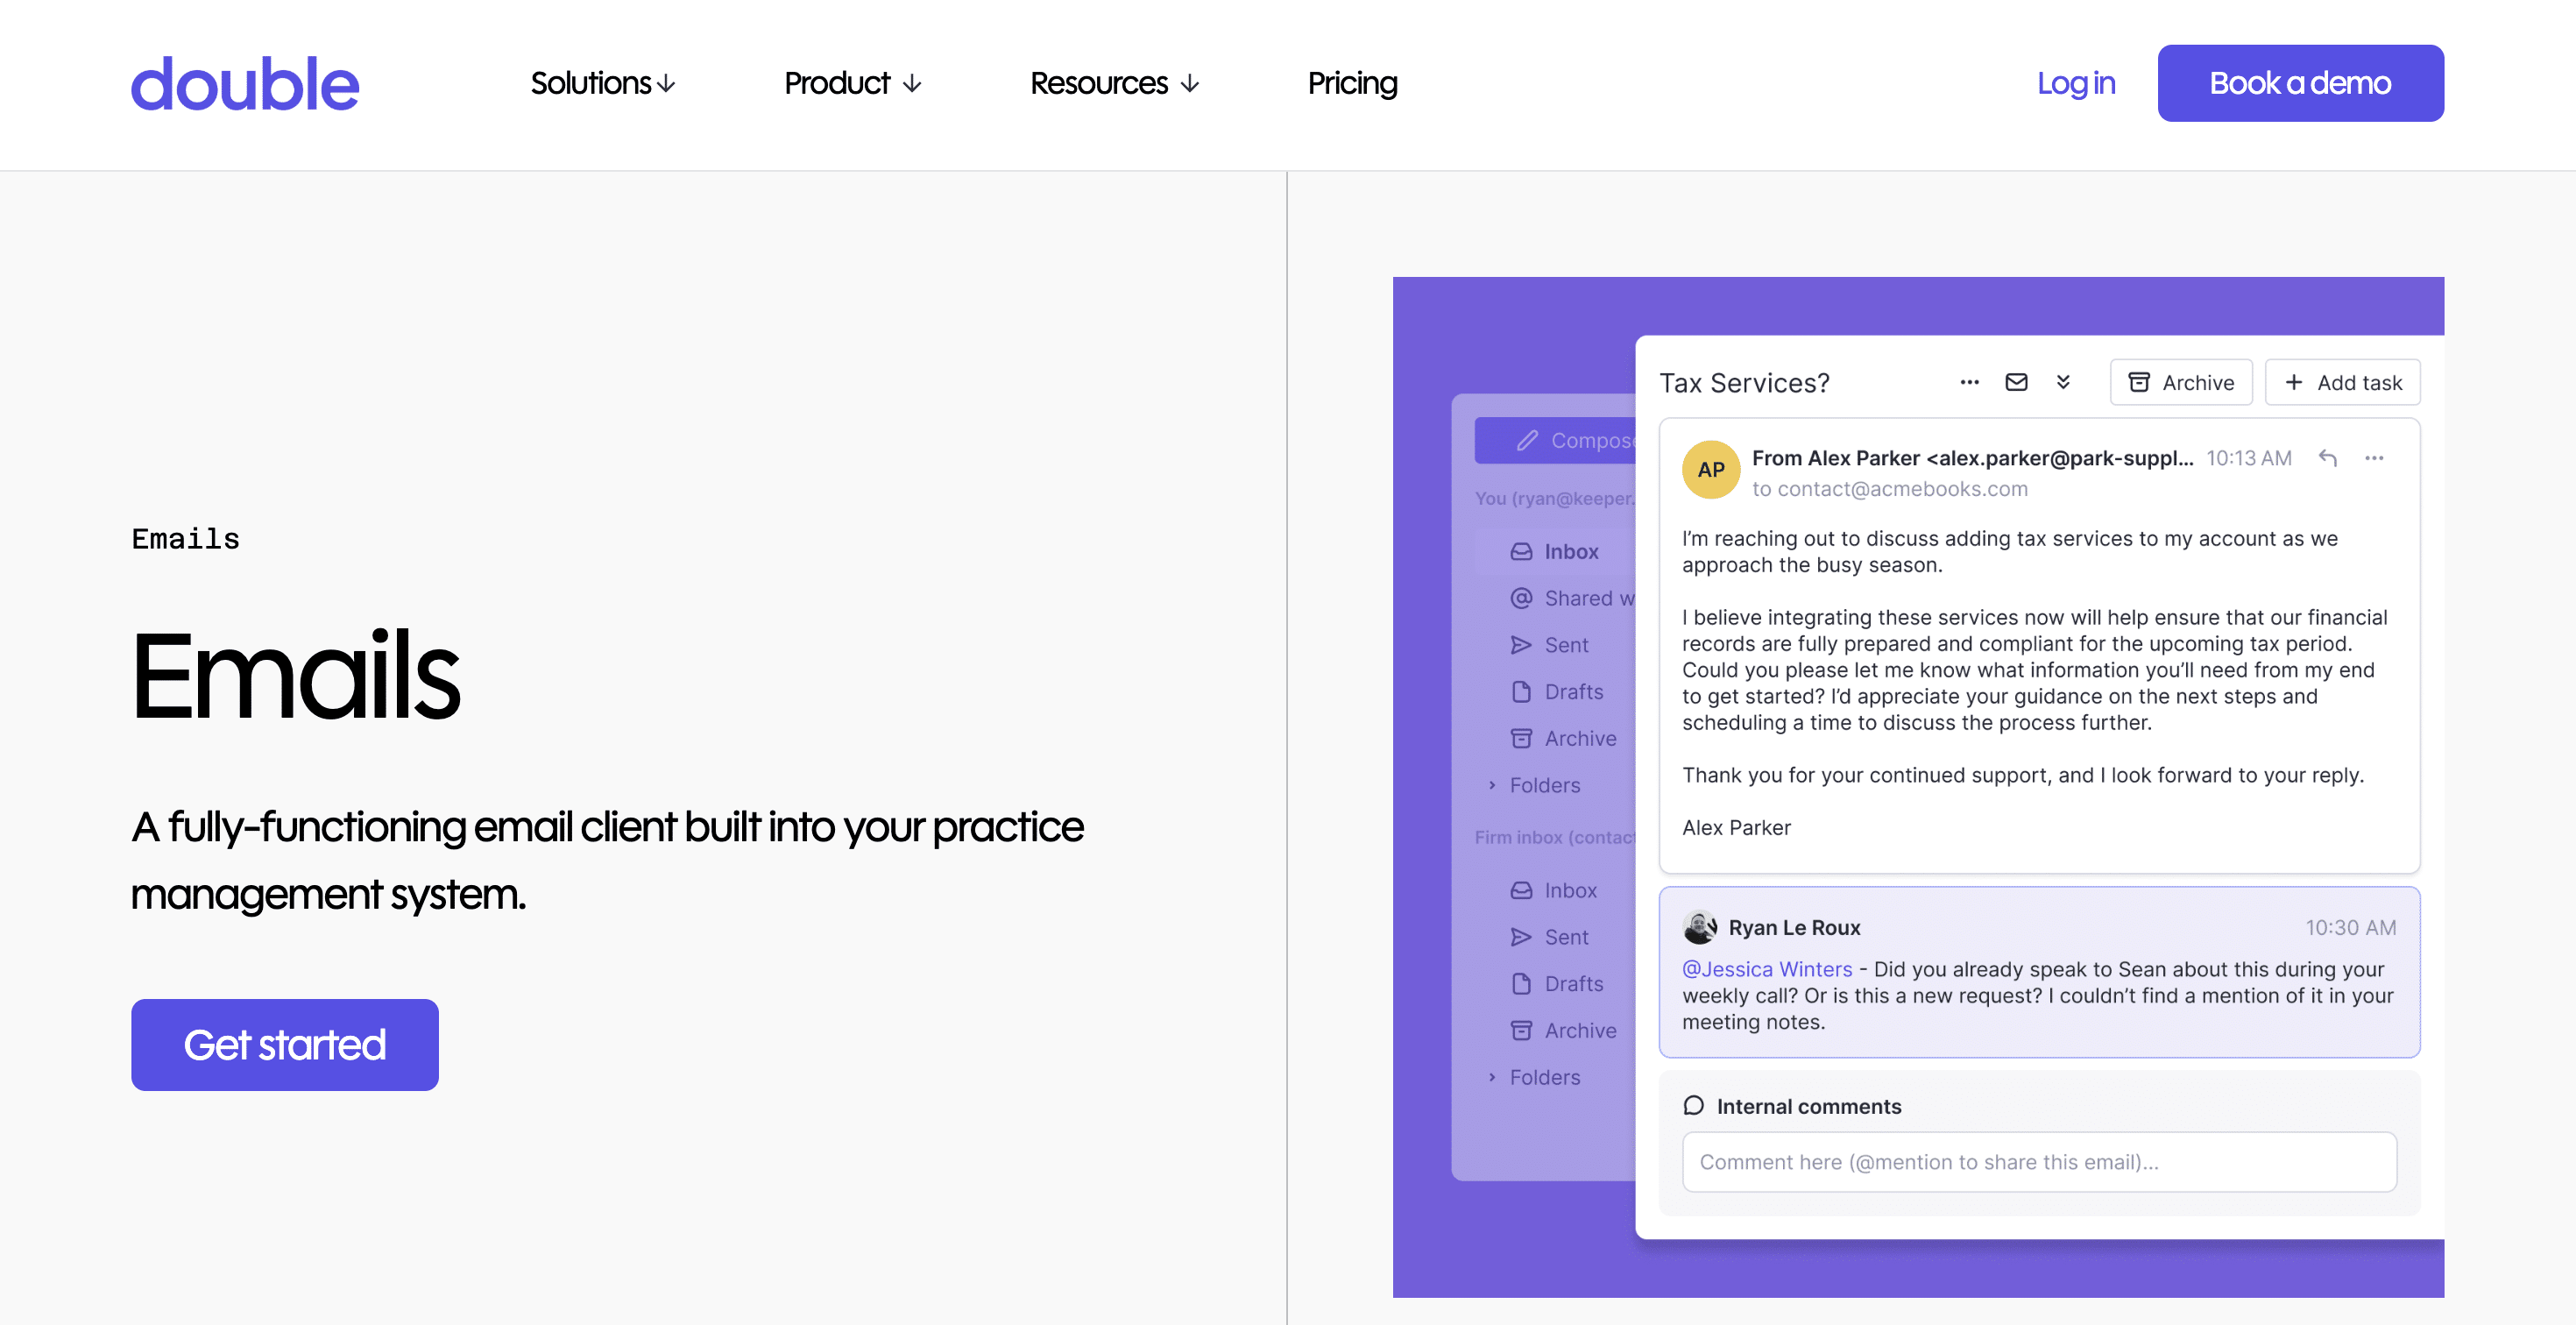Click the 'Tax Services?' subject title

1744,382
